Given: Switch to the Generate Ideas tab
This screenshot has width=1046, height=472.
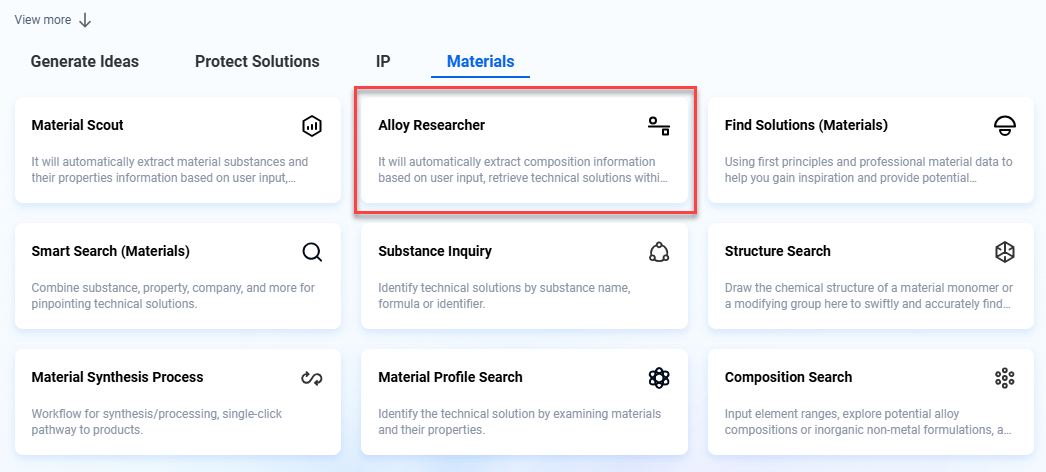Looking at the screenshot, I should 85,61.
